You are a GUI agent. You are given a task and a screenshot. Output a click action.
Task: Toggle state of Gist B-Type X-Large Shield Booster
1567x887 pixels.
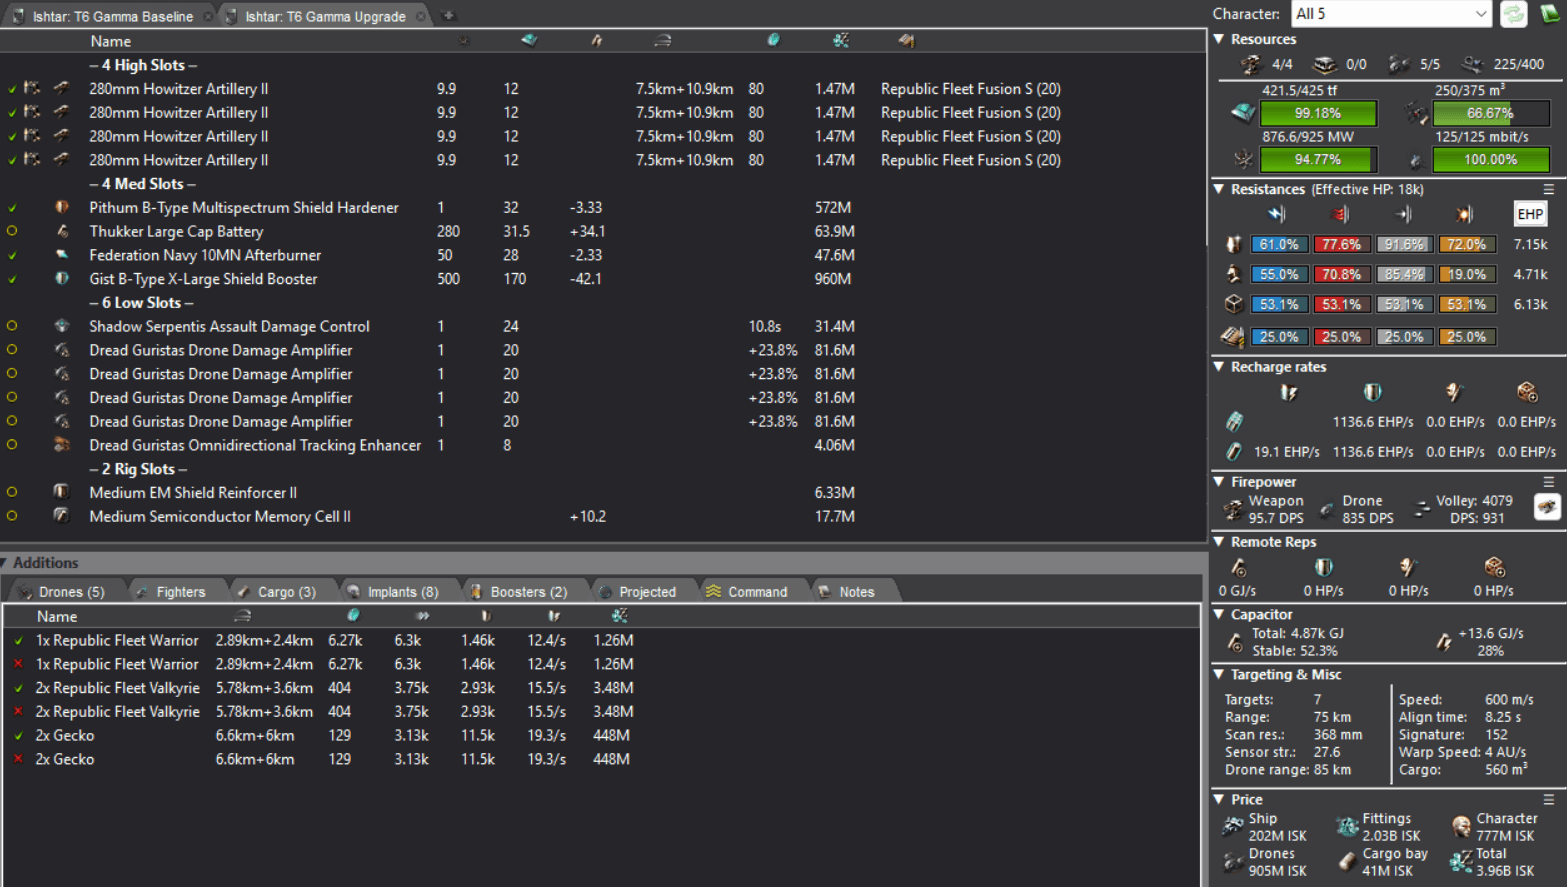pos(12,279)
